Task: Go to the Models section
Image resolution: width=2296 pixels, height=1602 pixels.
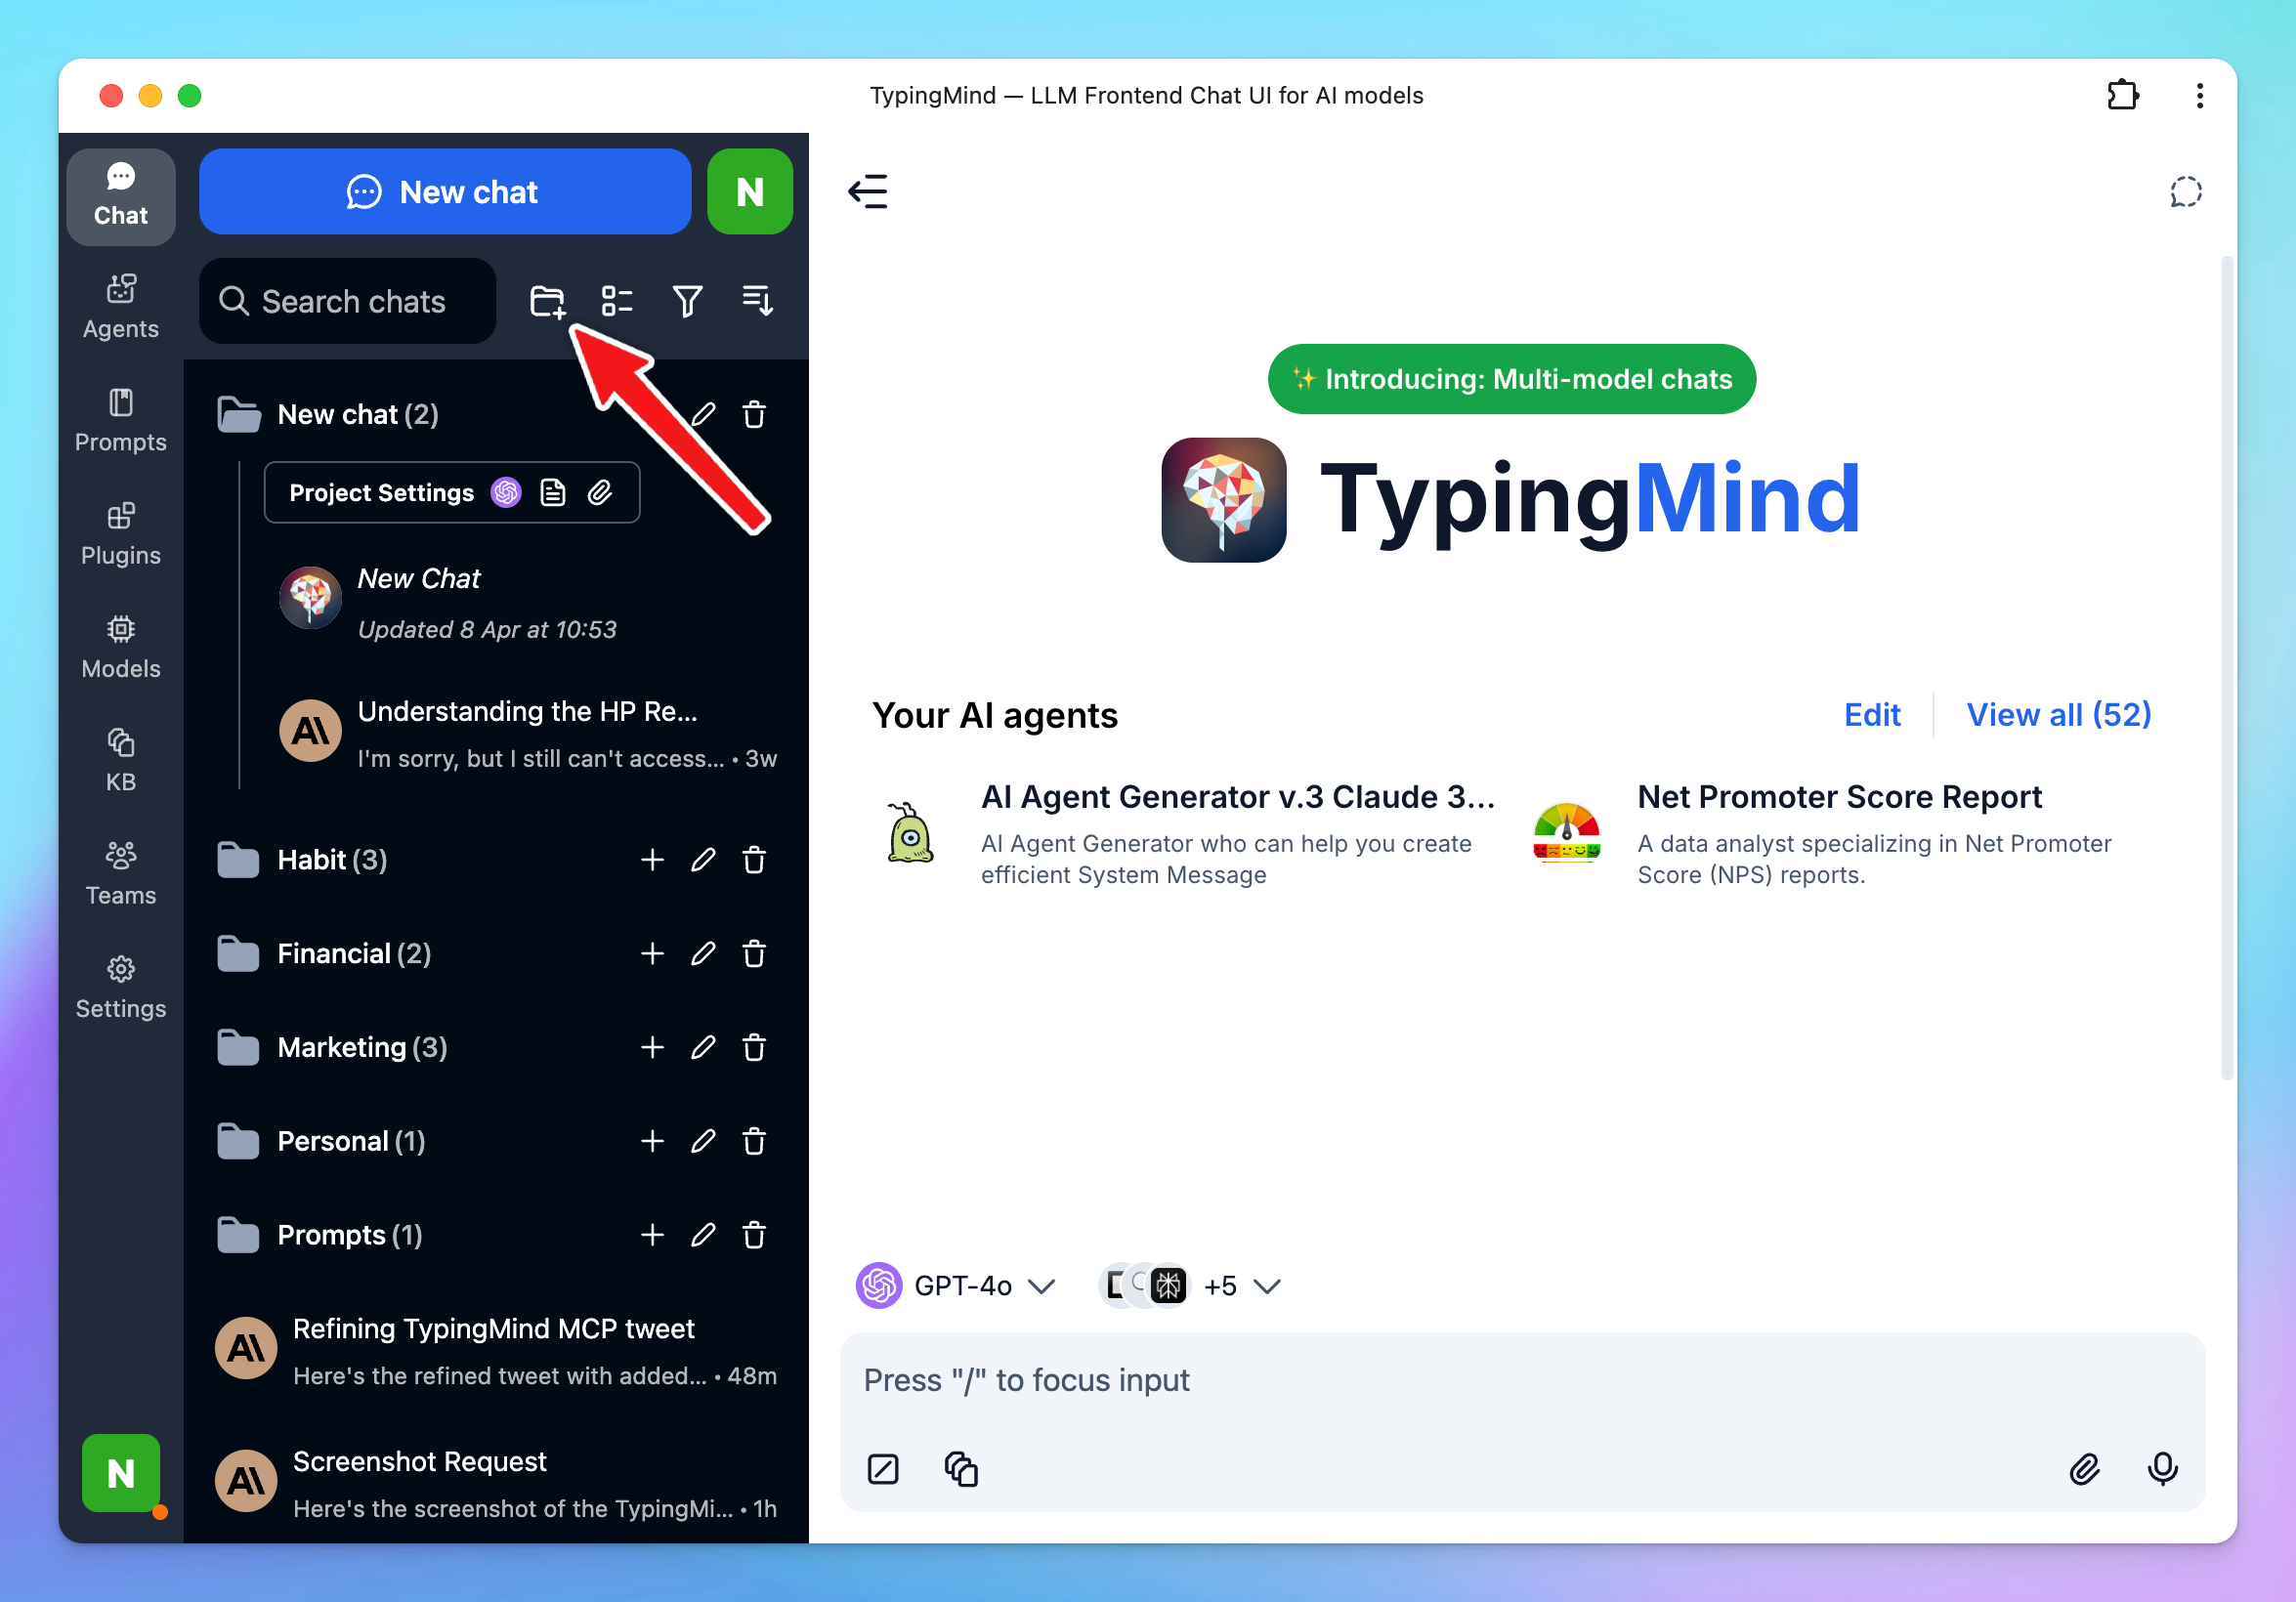Action: [x=120, y=647]
